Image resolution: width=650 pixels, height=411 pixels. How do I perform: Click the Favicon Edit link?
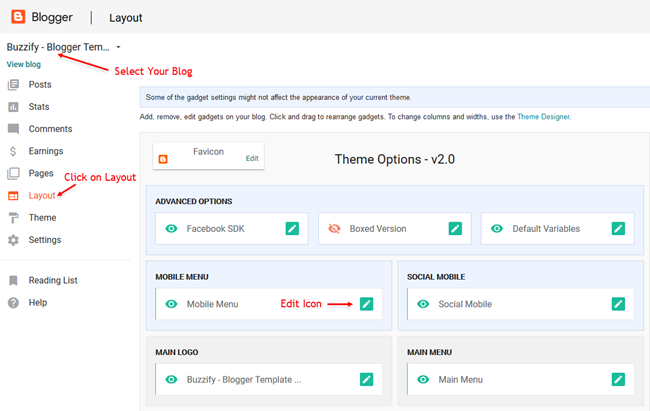pyautogui.click(x=252, y=158)
